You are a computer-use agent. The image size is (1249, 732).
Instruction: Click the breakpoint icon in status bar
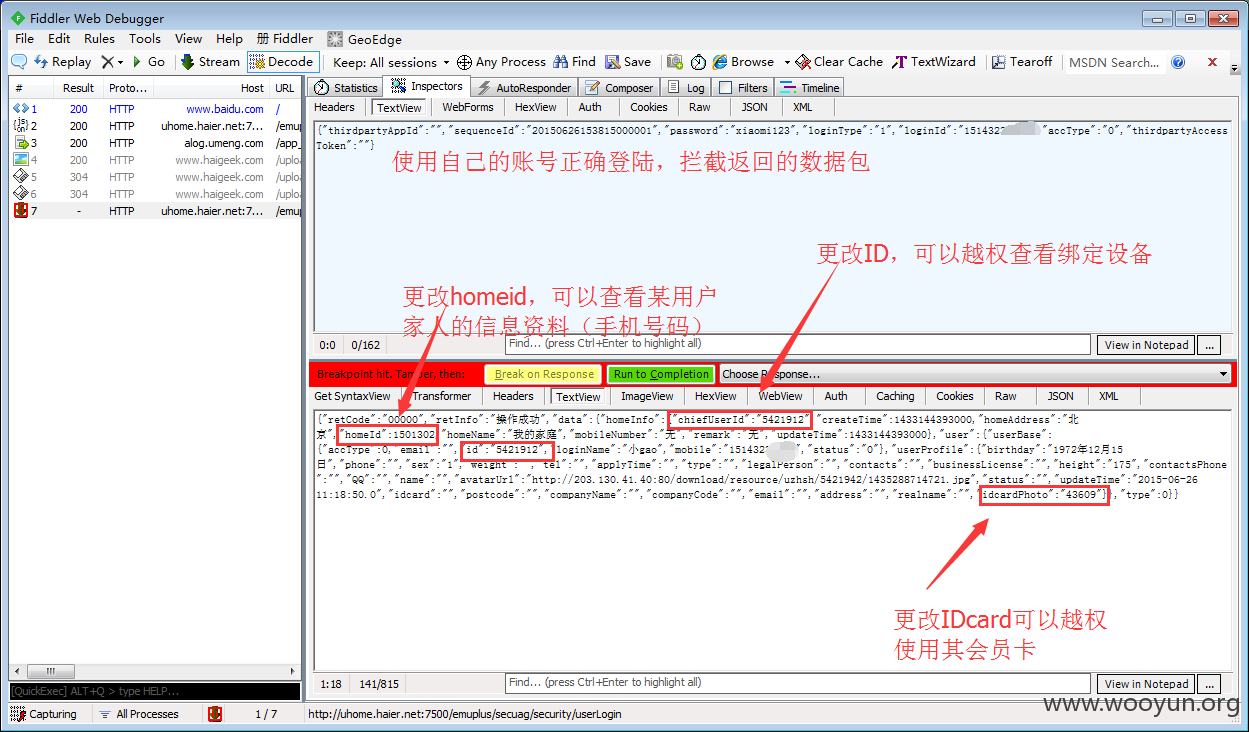(215, 714)
